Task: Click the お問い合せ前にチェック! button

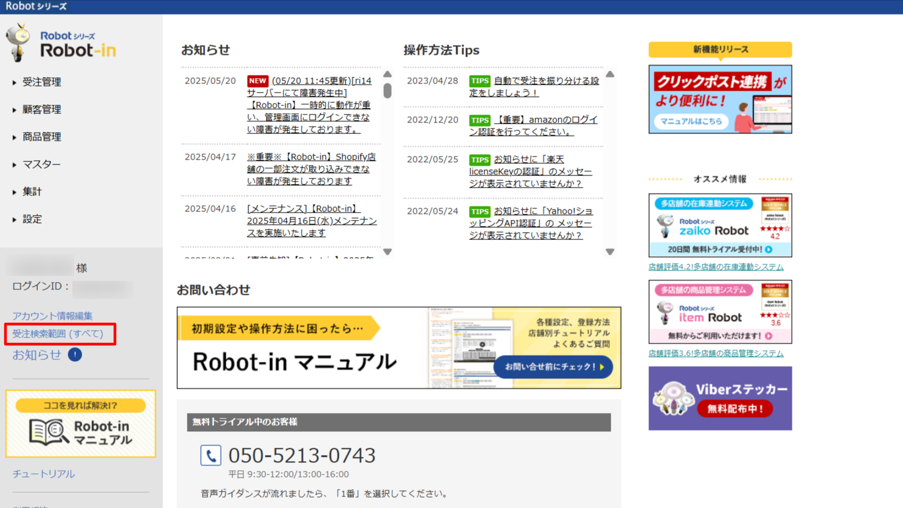Action: tap(553, 367)
